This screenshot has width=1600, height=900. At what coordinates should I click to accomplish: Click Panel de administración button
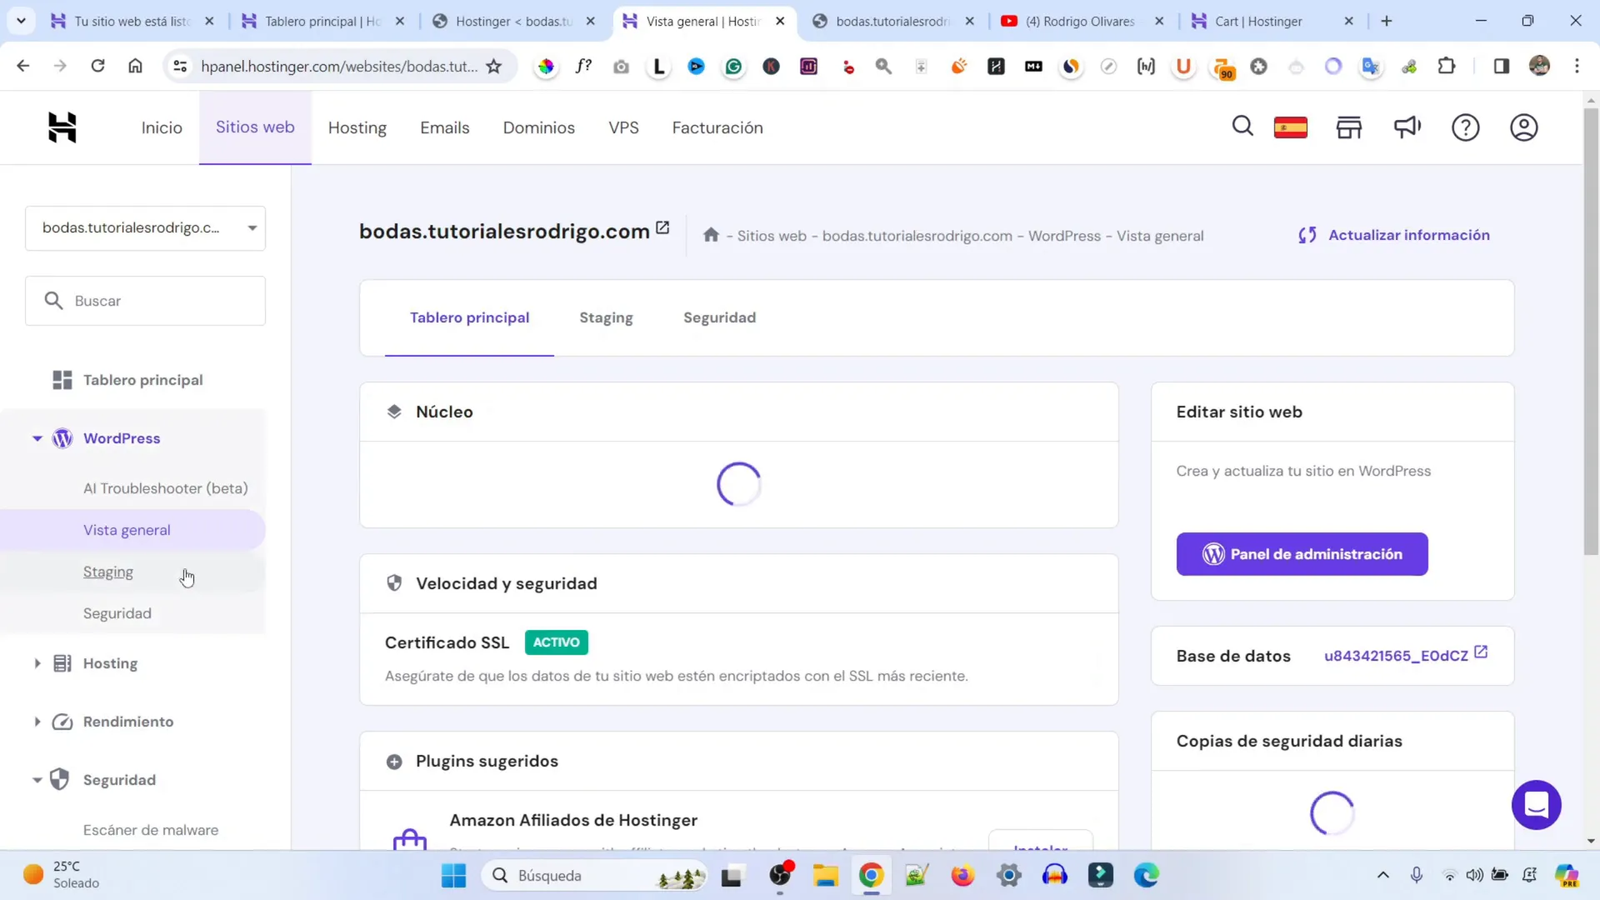(x=1302, y=554)
